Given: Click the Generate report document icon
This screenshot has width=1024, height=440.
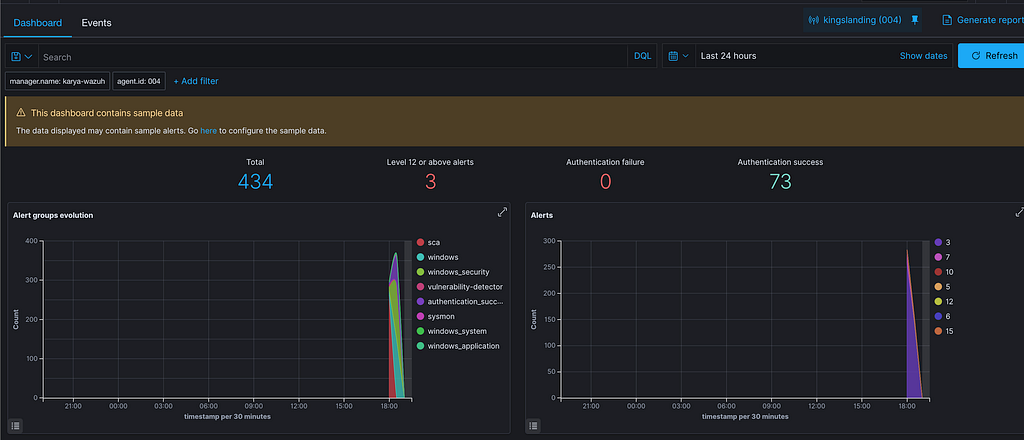Looking at the screenshot, I should [947, 20].
